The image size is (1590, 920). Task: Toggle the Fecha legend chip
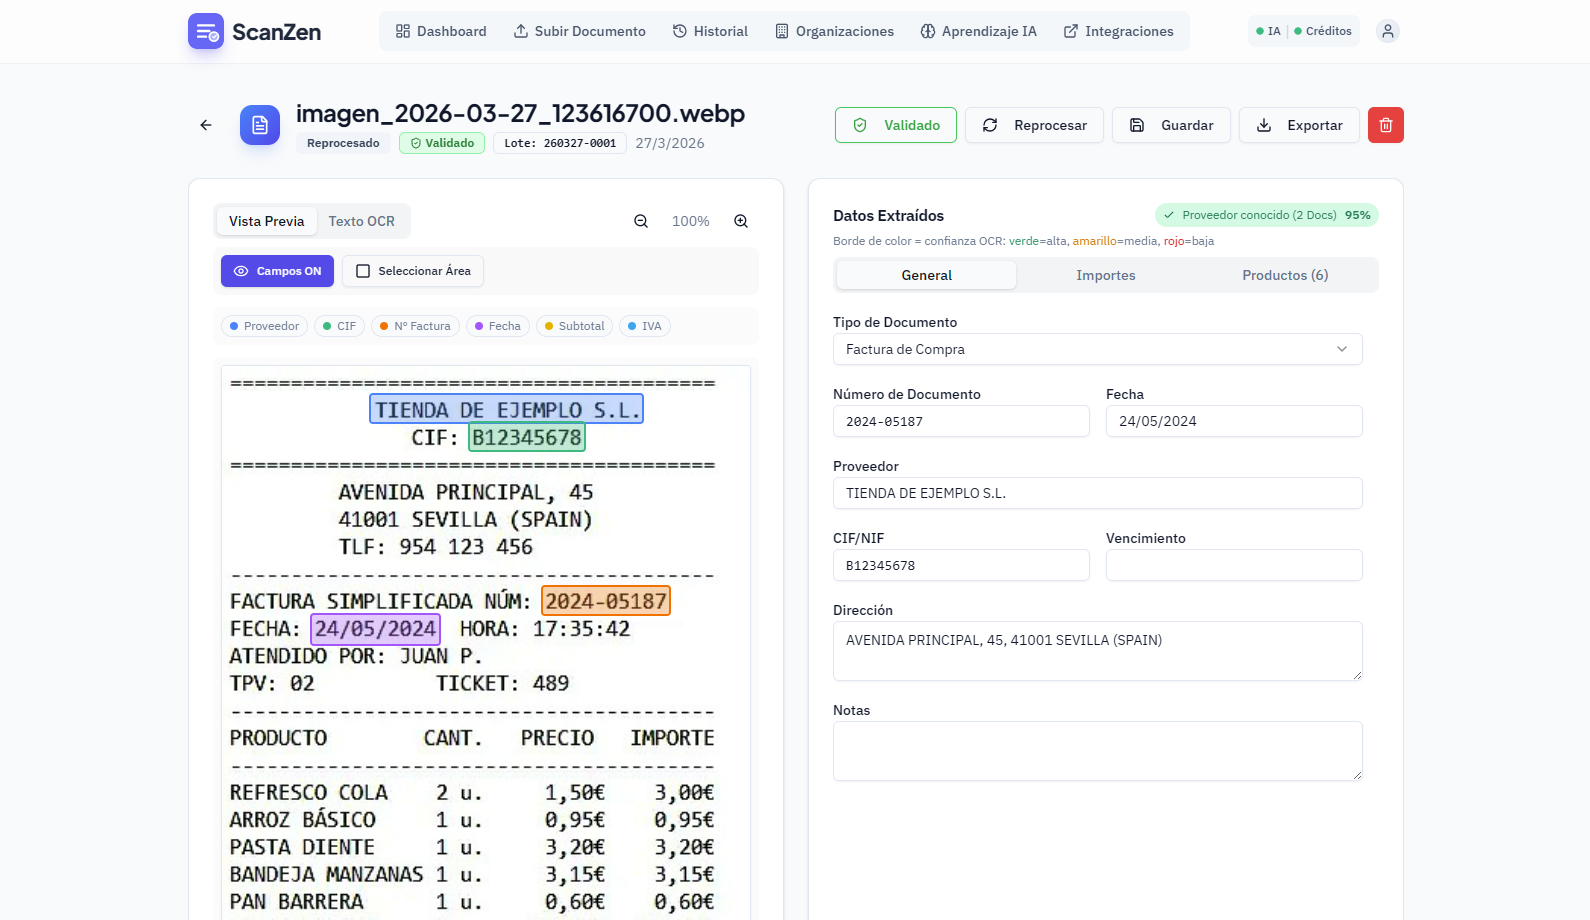pos(498,326)
